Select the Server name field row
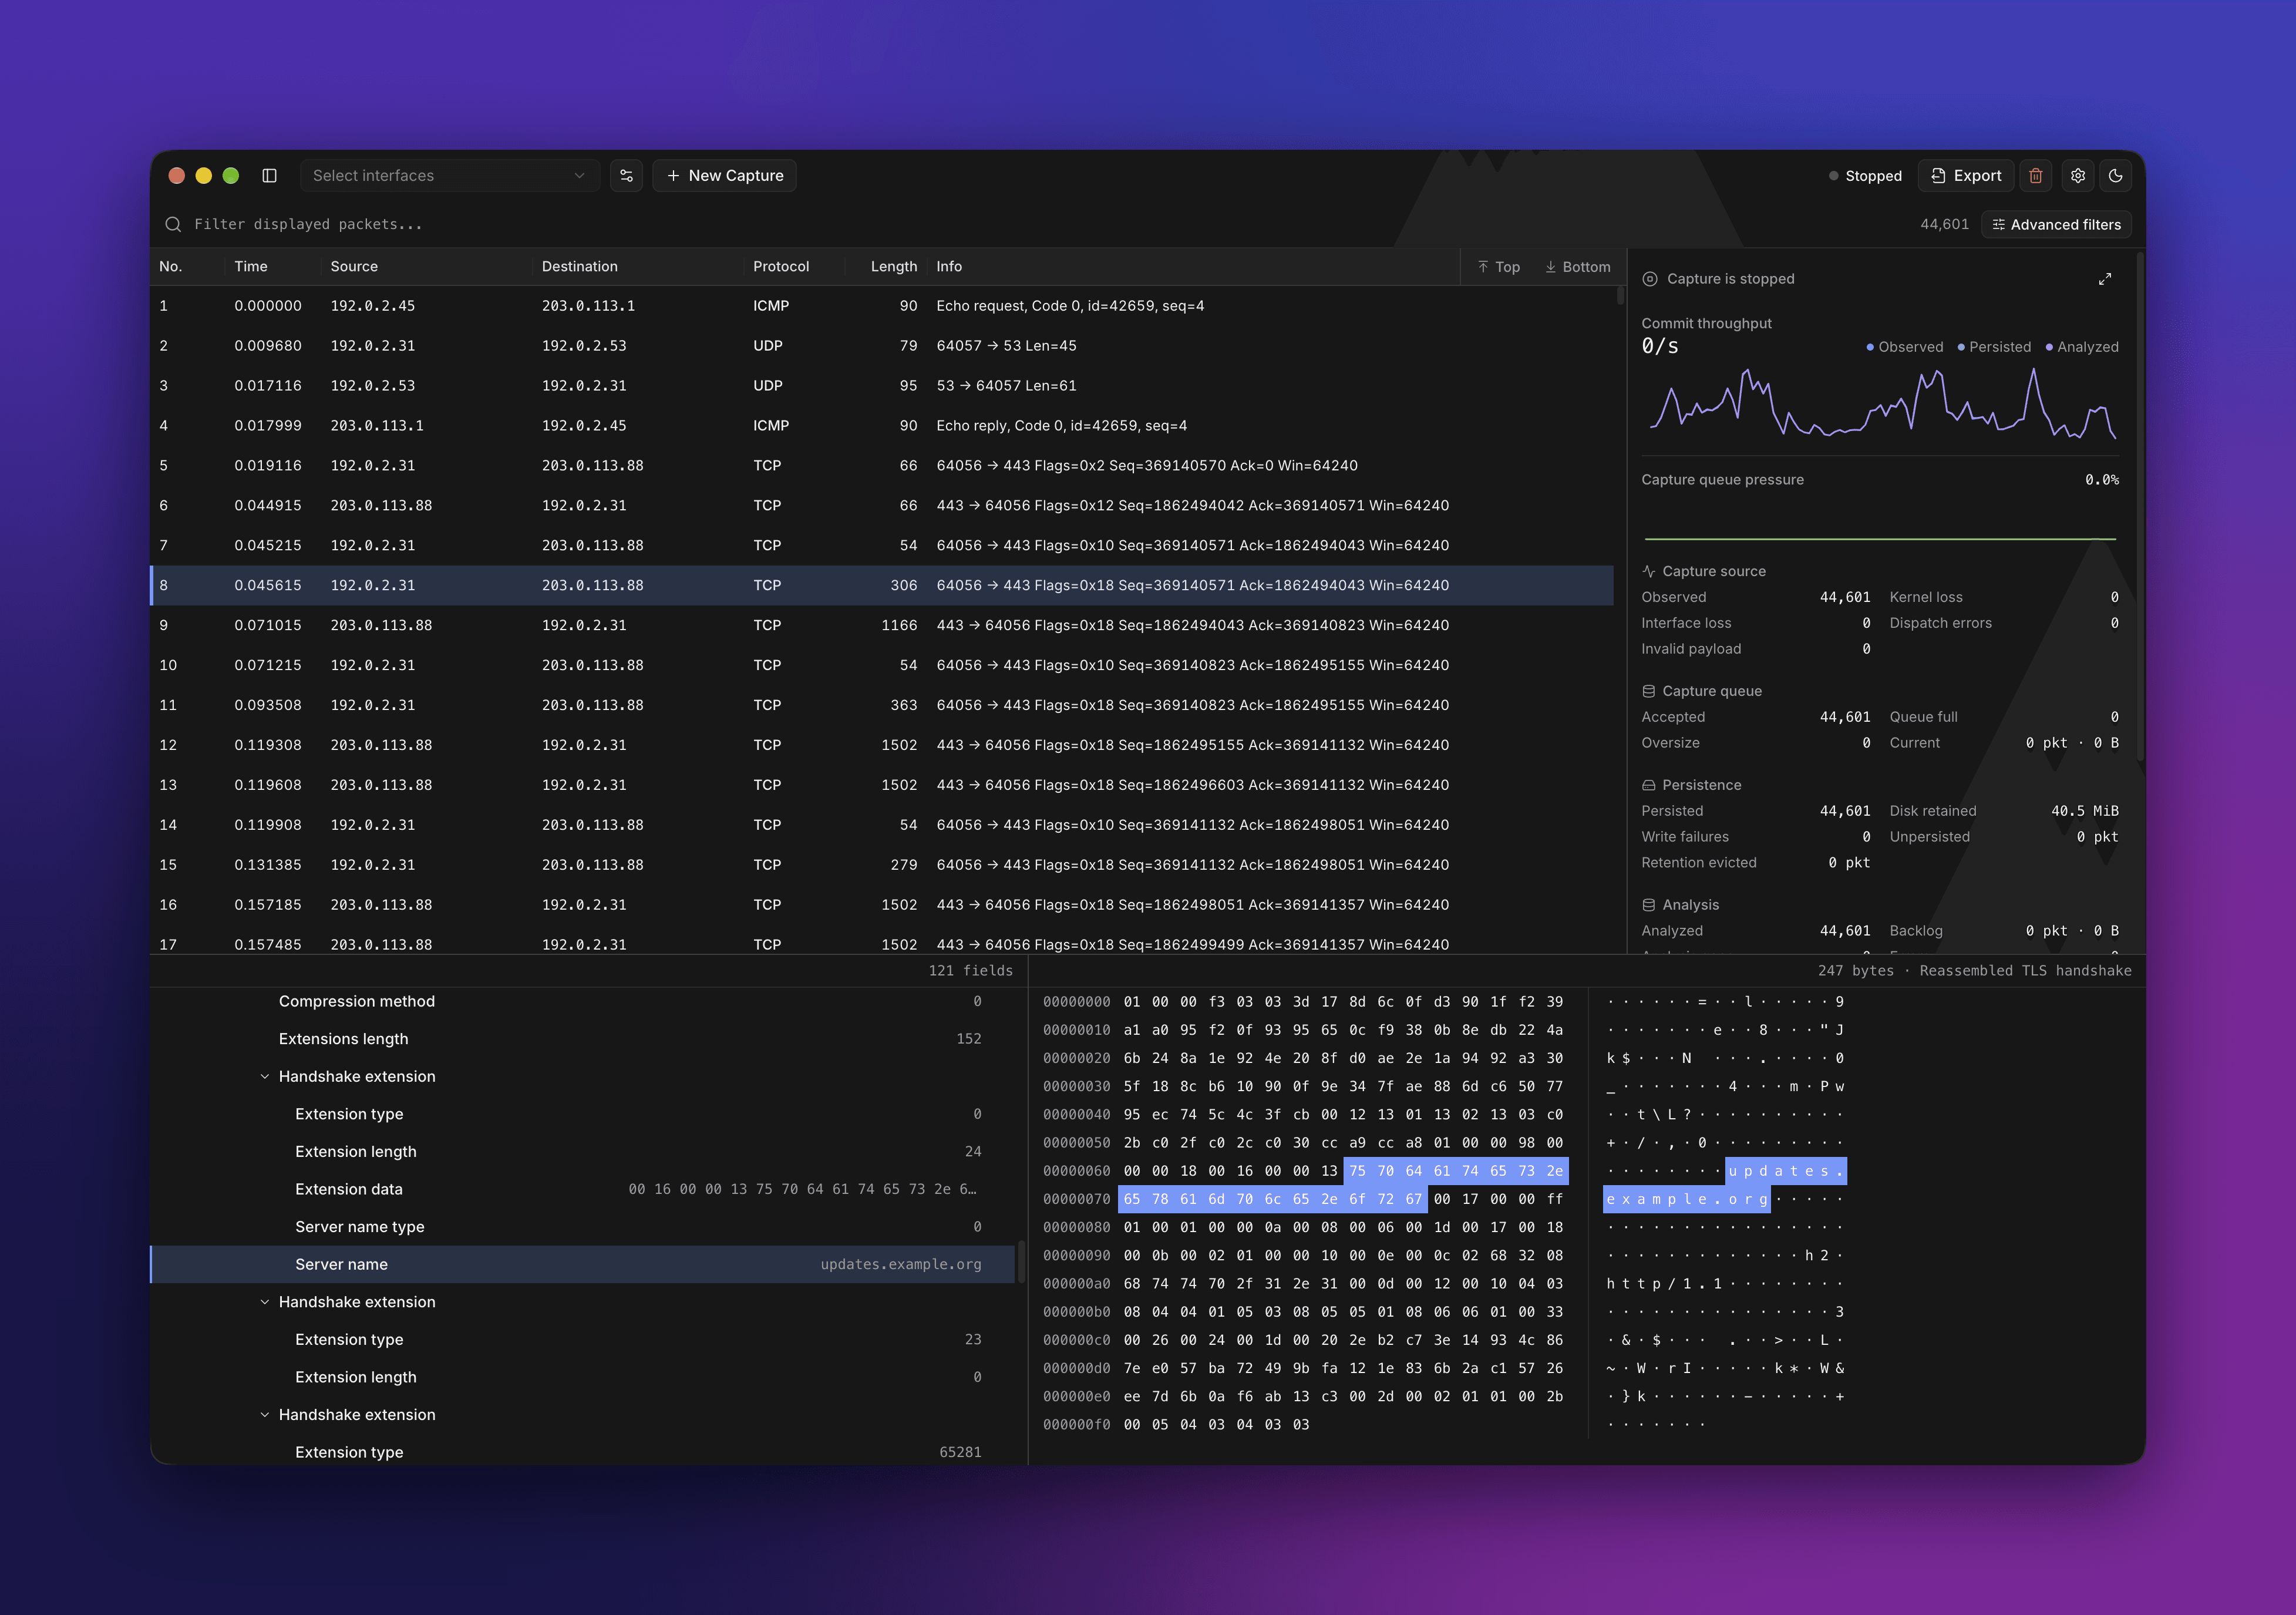The image size is (2296, 1615). [x=583, y=1264]
